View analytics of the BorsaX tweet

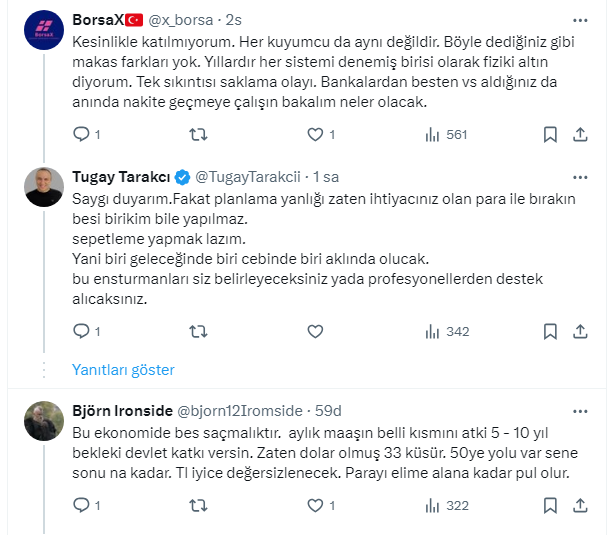(x=433, y=135)
